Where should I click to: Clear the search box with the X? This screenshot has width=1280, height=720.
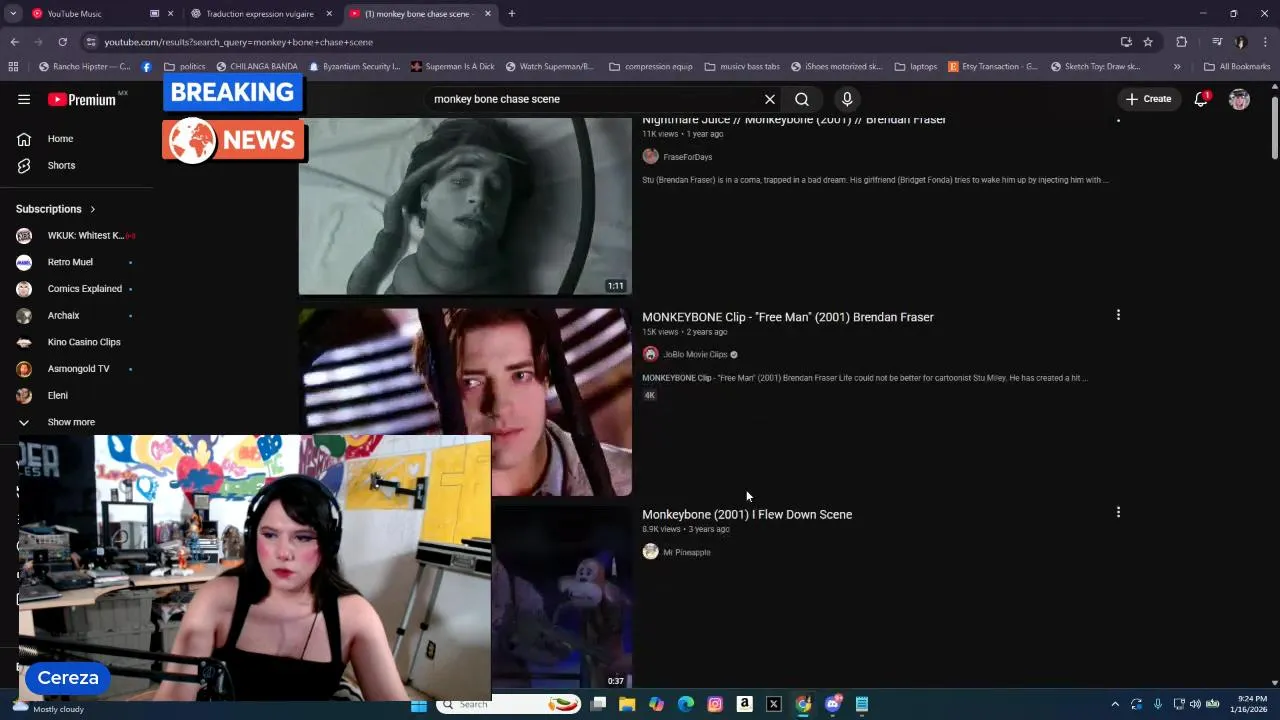(770, 99)
